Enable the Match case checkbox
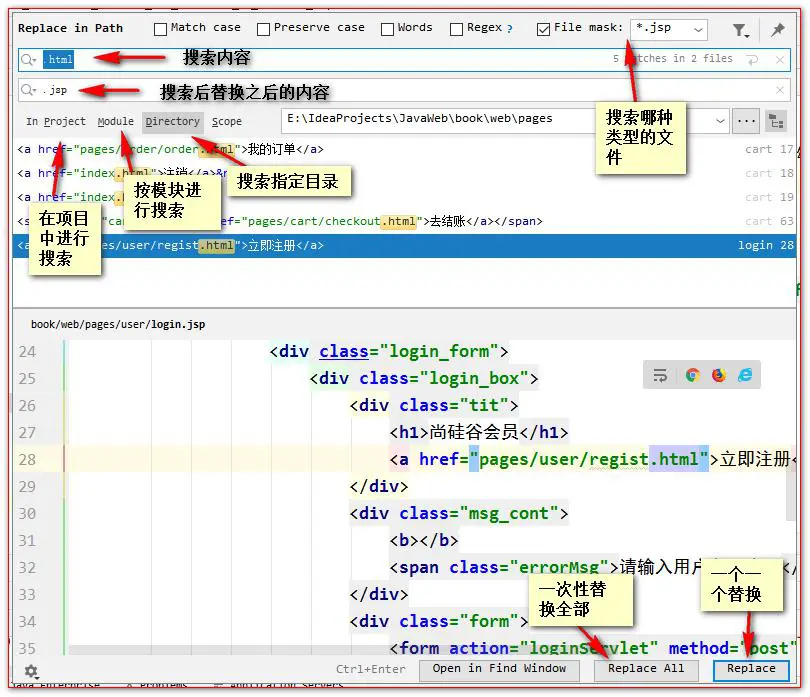The height and width of the screenshot is (697, 810). pos(161,29)
